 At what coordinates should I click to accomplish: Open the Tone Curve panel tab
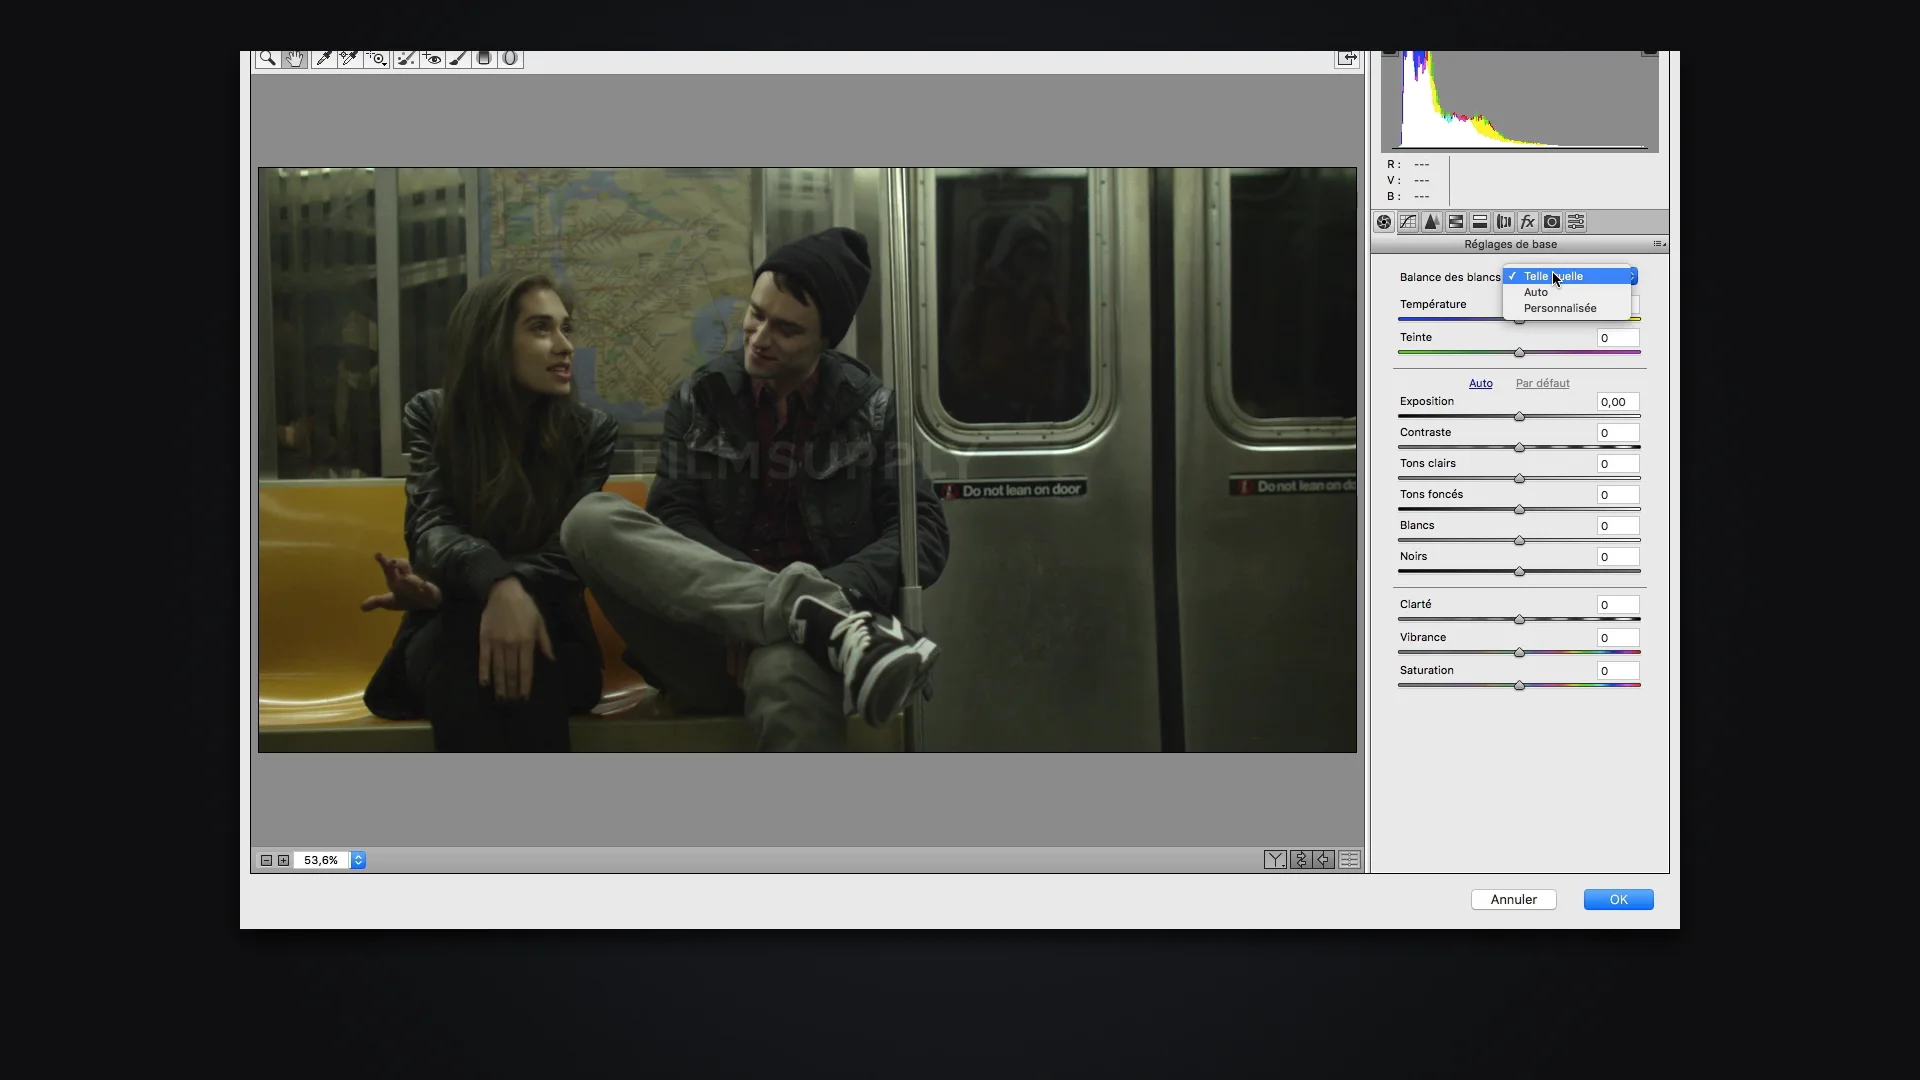[1408, 222]
